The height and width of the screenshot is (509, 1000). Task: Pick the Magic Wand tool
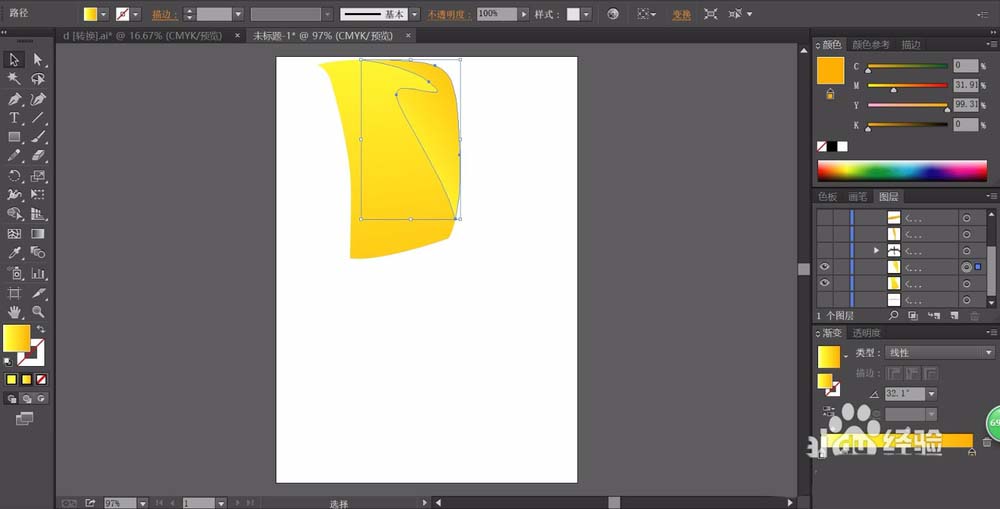14,79
